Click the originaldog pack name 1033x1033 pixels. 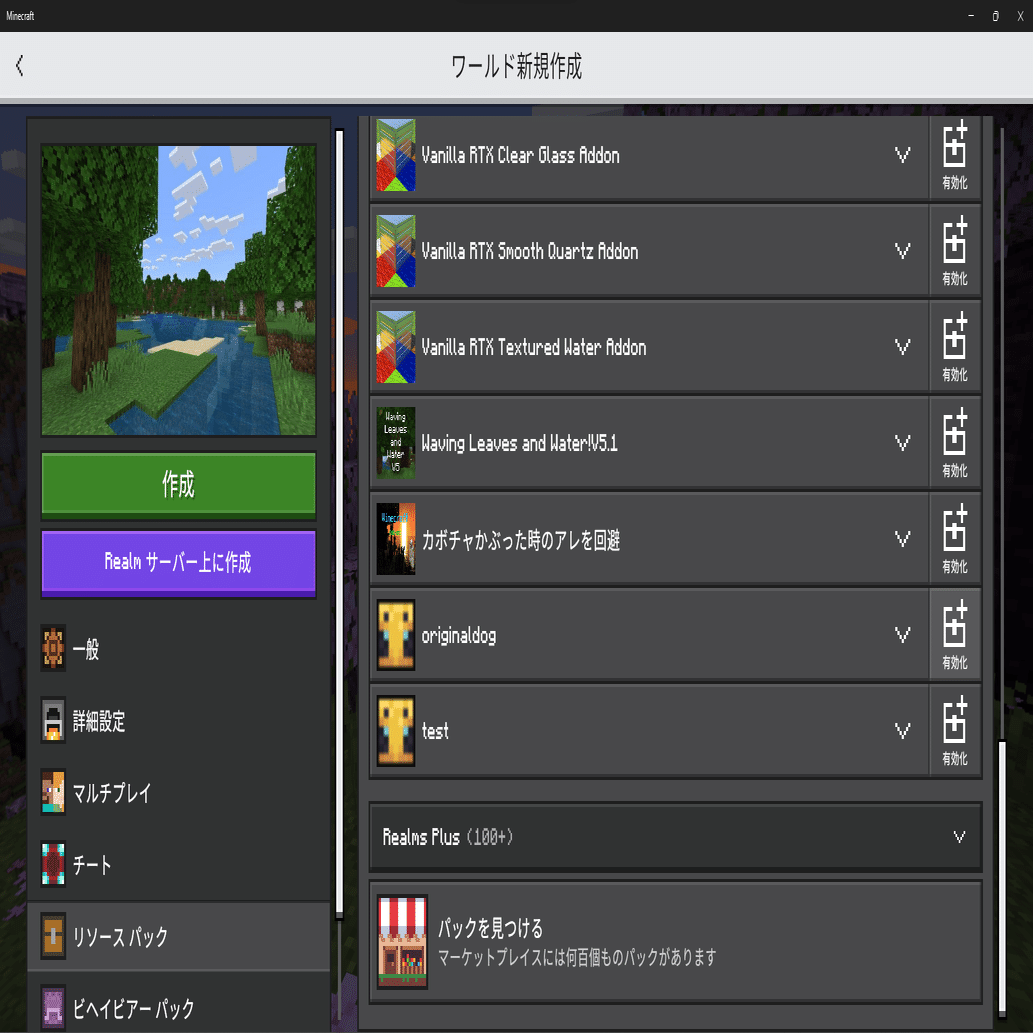459,636
